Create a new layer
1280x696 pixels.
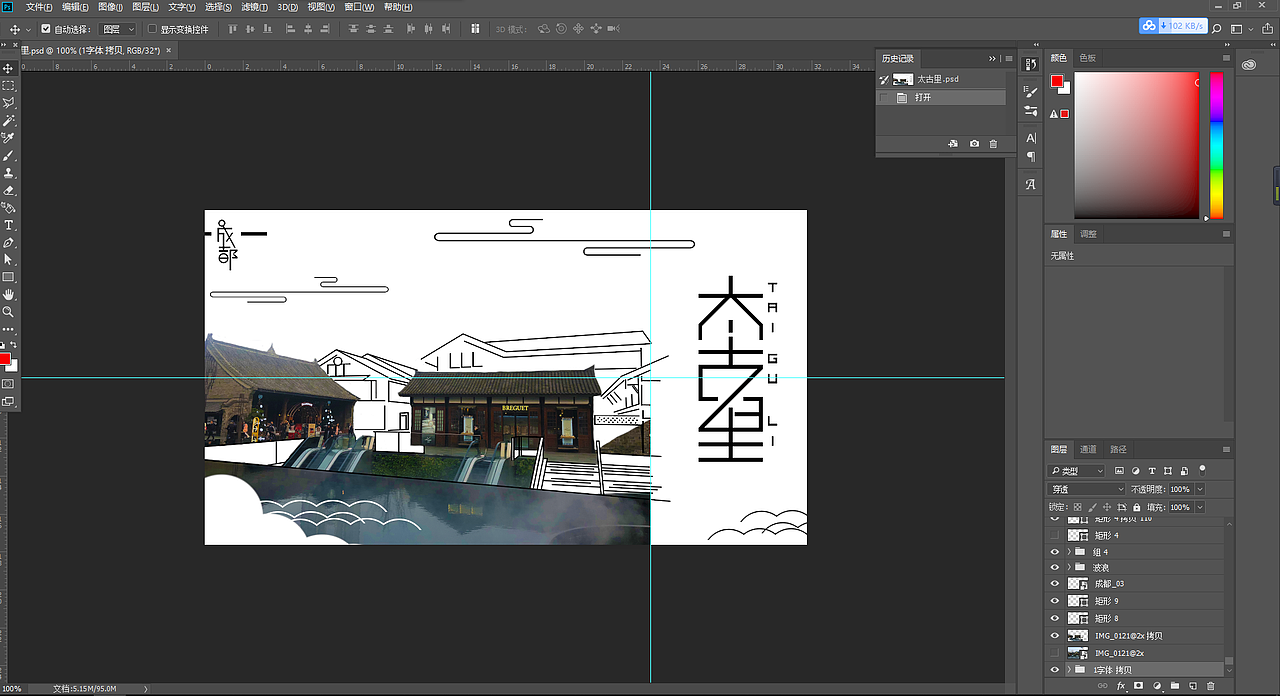(x=1193, y=686)
